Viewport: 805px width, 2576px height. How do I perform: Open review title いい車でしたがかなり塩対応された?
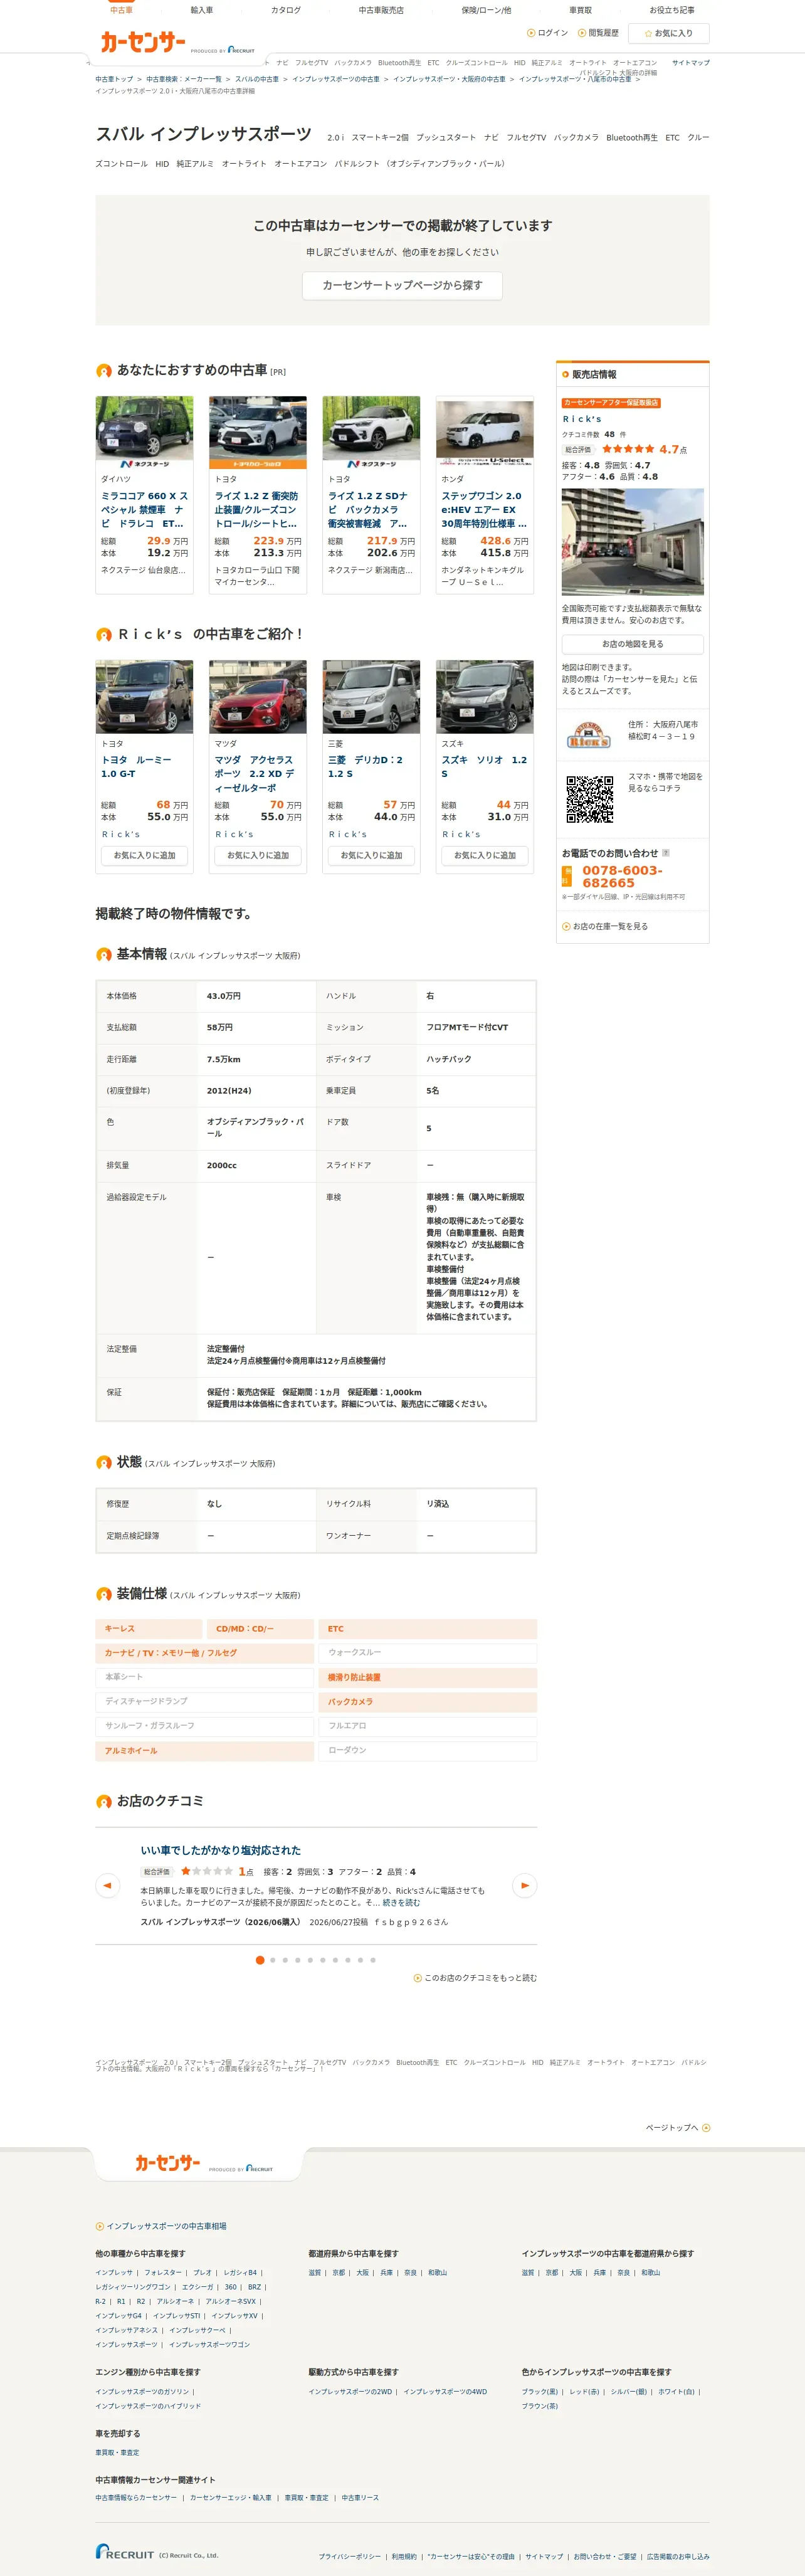click(x=221, y=1850)
